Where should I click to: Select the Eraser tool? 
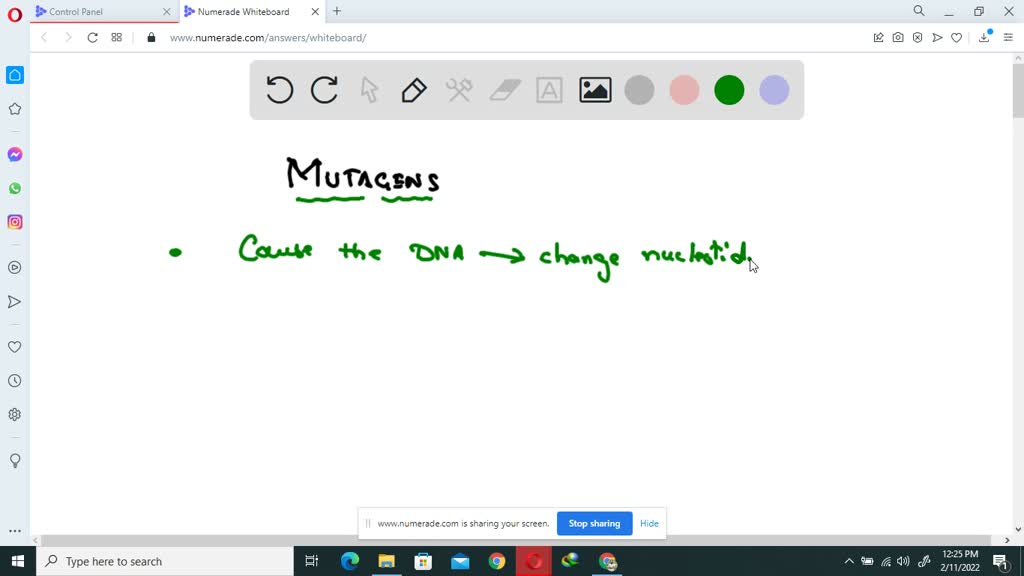[x=504, y=90]
